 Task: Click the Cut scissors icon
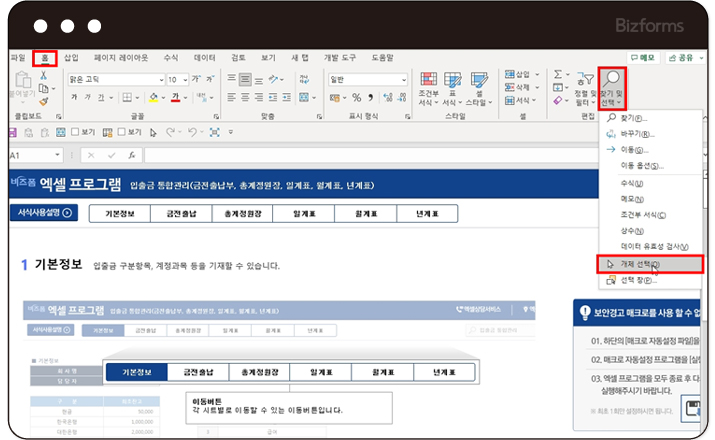(44, 77)
